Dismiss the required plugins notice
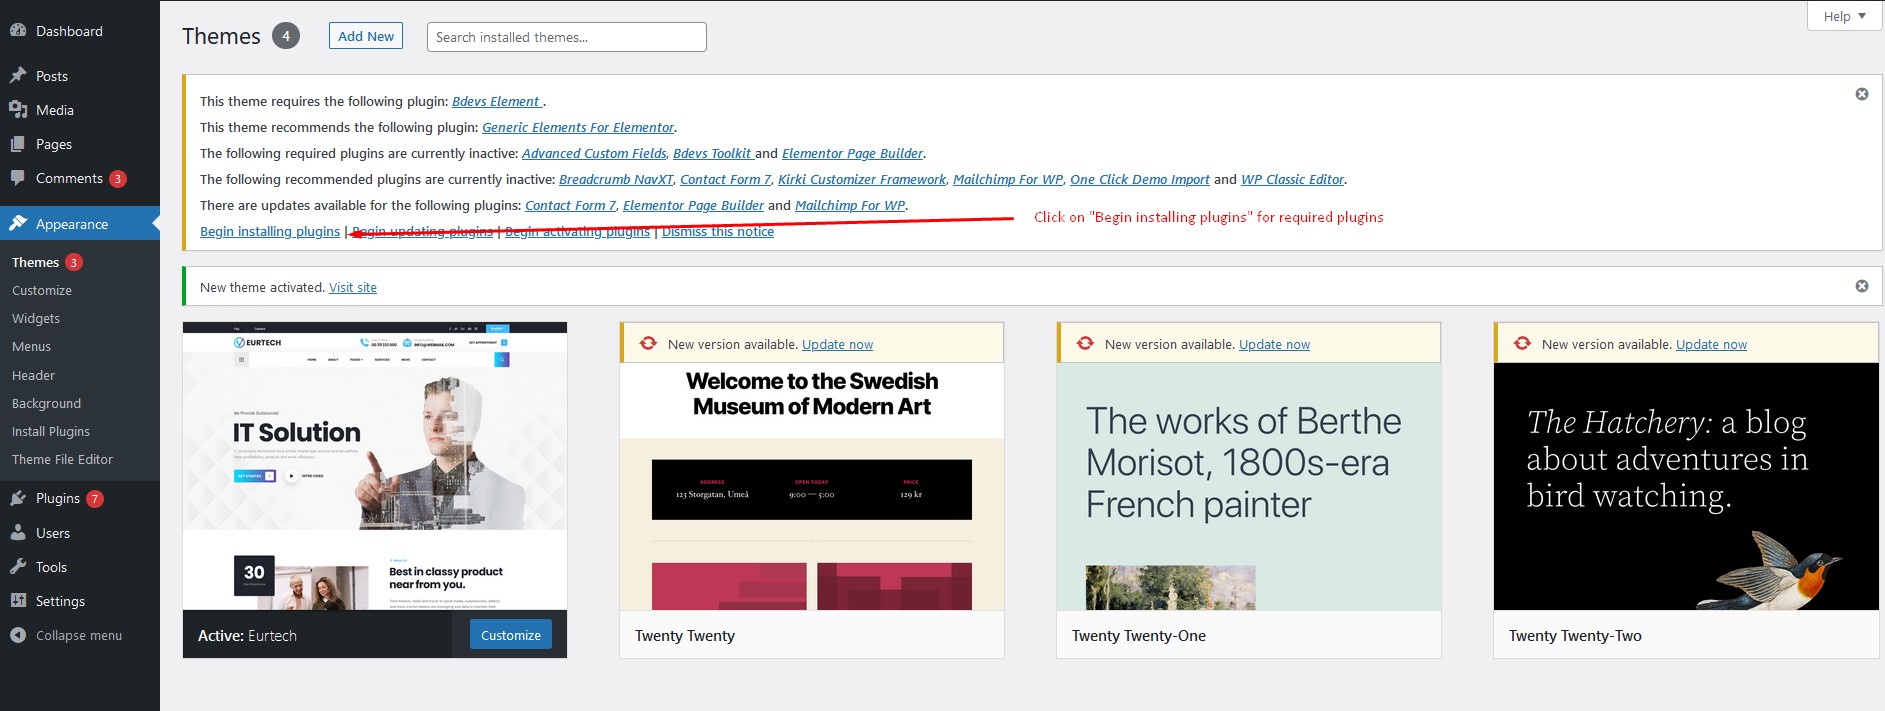Screen dimensions: 1885x711 tap(1862, 94)
